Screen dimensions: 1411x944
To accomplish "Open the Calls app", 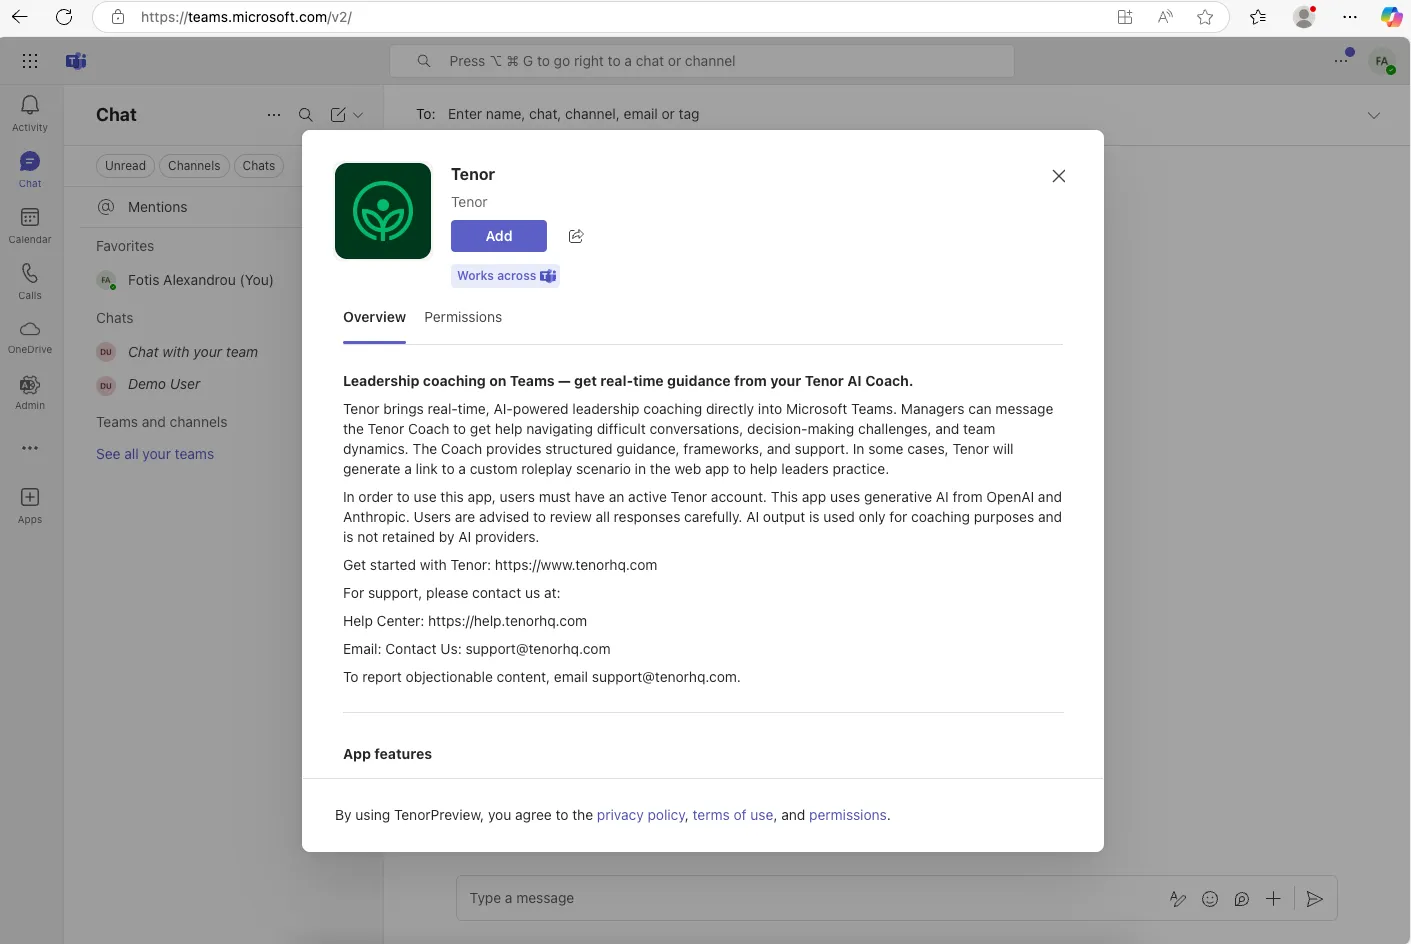I will (x=30, y=281).
